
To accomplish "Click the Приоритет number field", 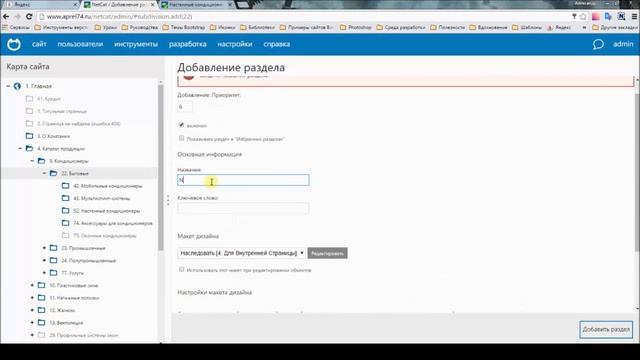I will point(185,107).
